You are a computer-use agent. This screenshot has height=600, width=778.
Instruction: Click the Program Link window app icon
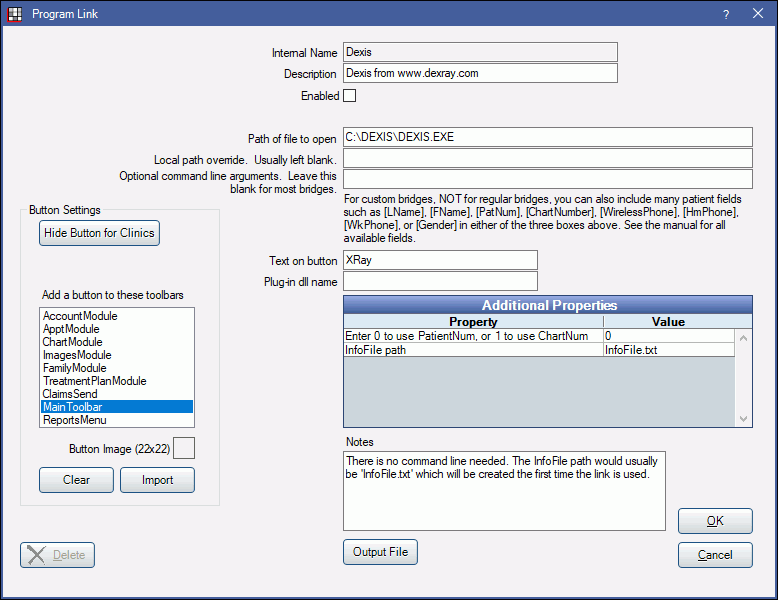point(15,14)
